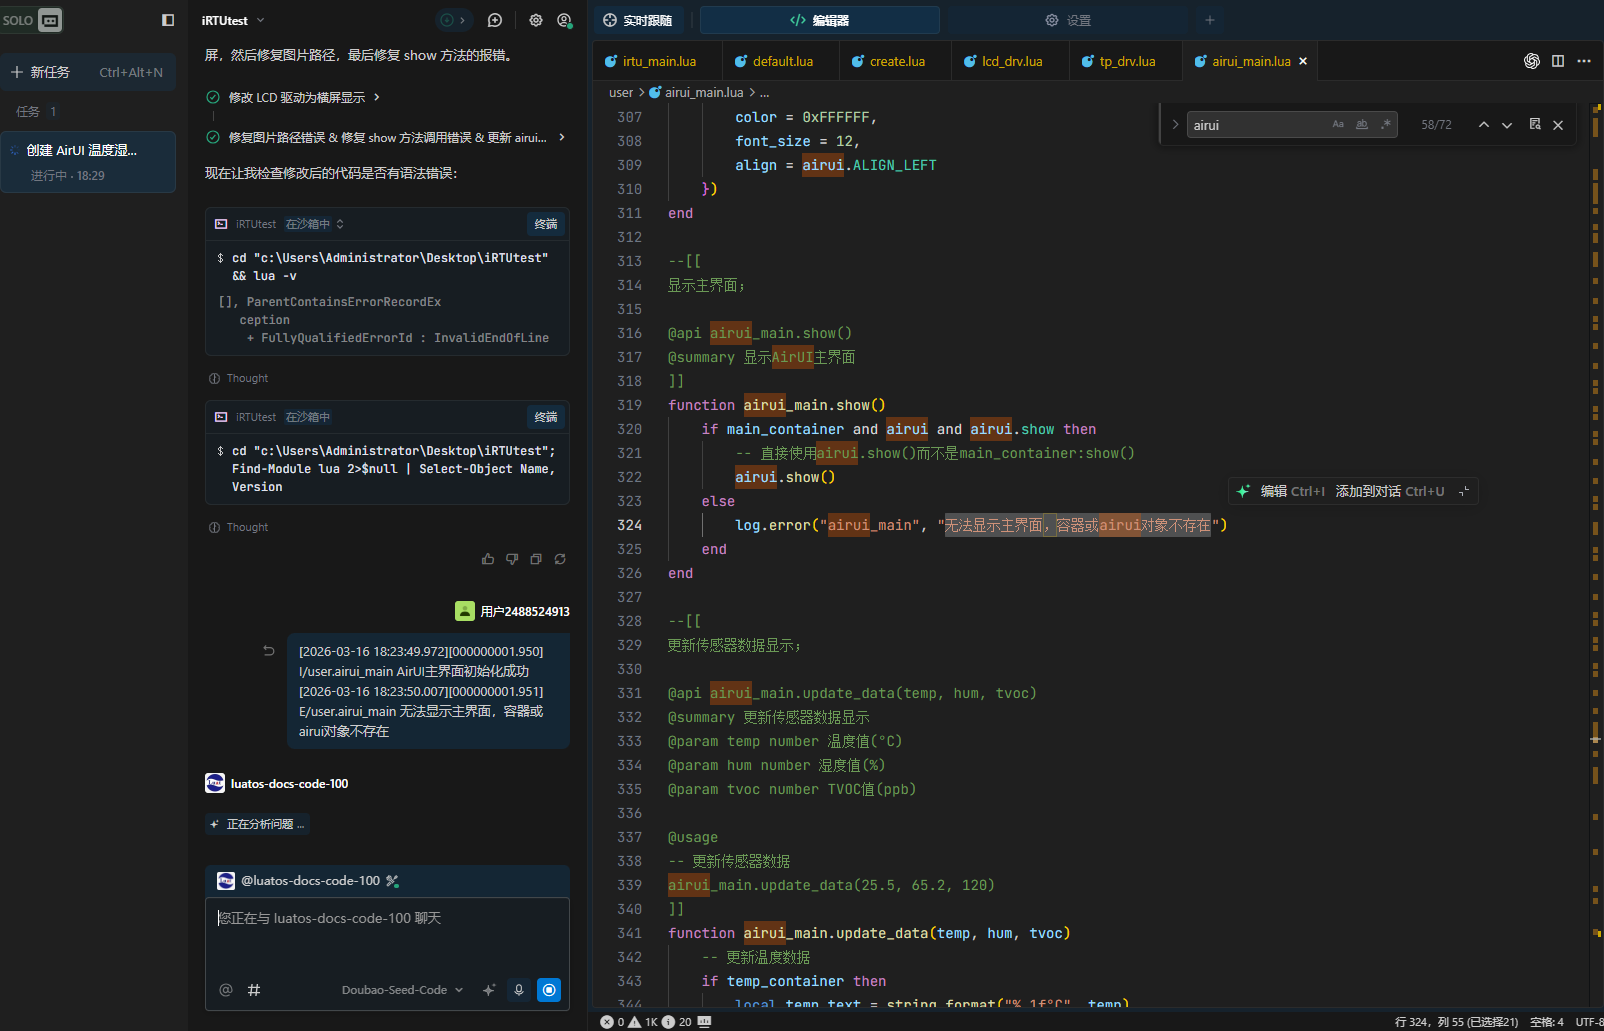The height and width of the screenshot is (1031, 1604).
Task: Click the luatos-docs-code-100 agent name
Action: point(290,784)
